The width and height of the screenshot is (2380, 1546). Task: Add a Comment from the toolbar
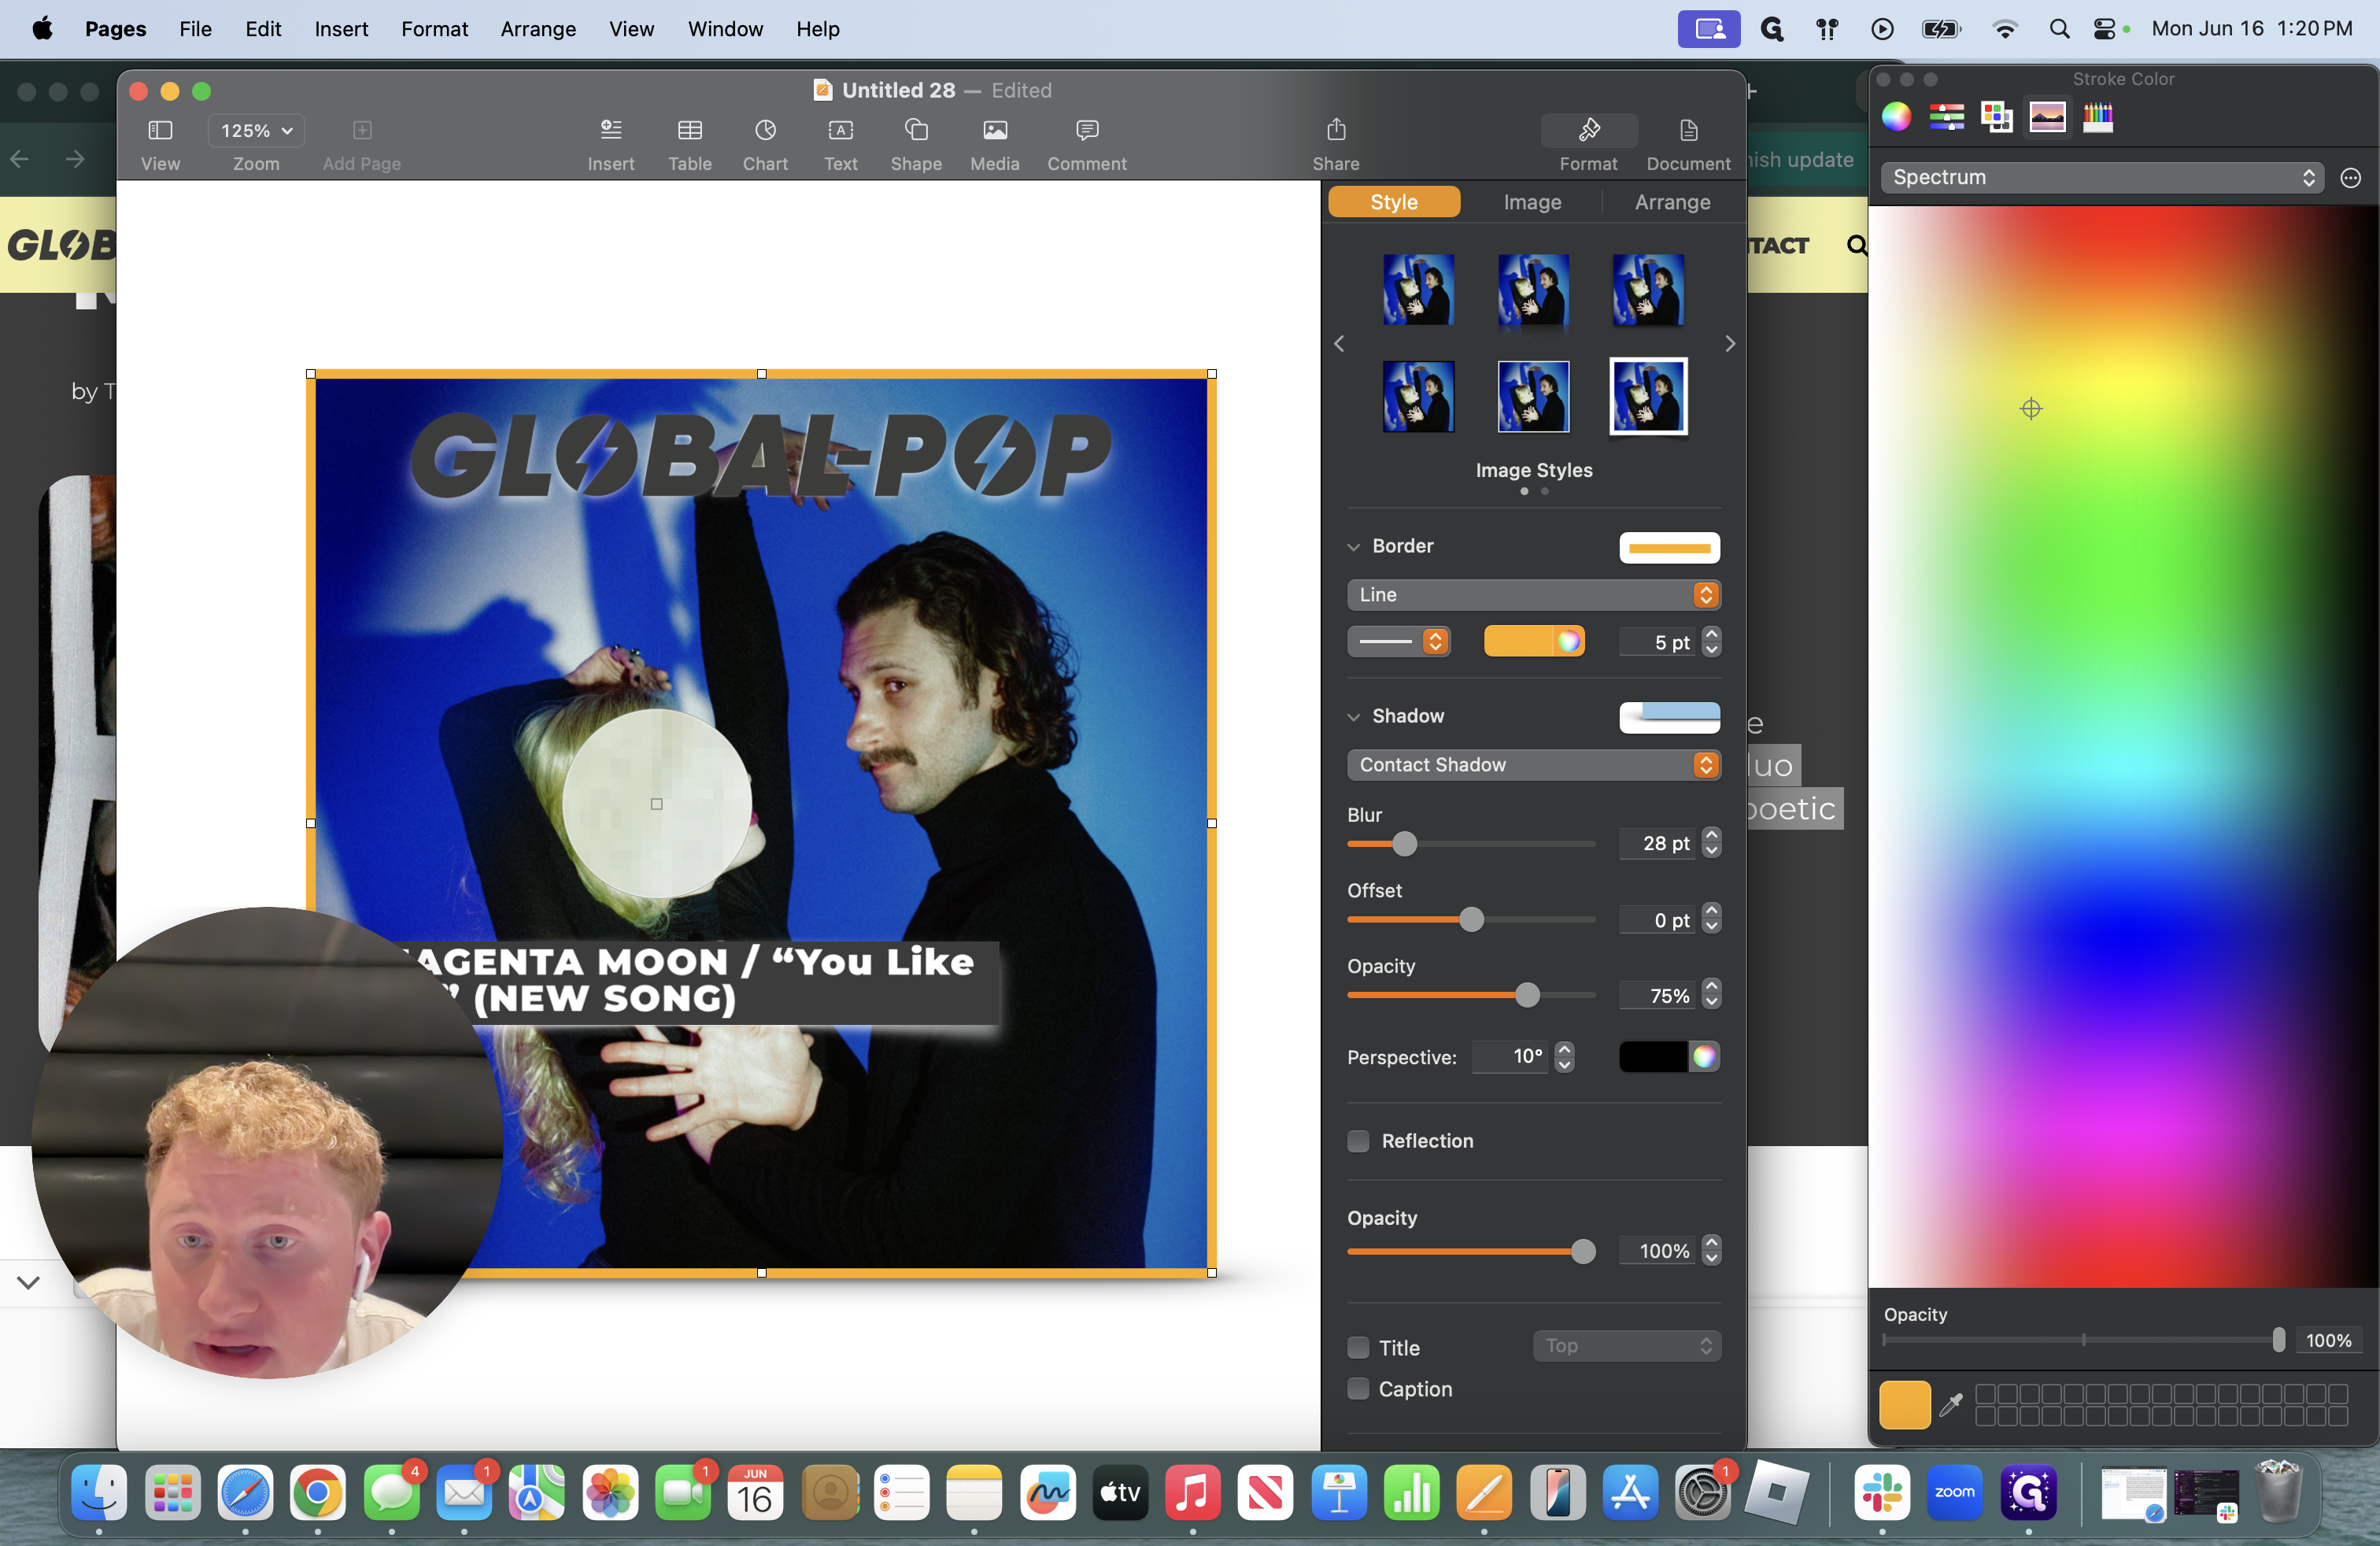[x=1087, y=130]
